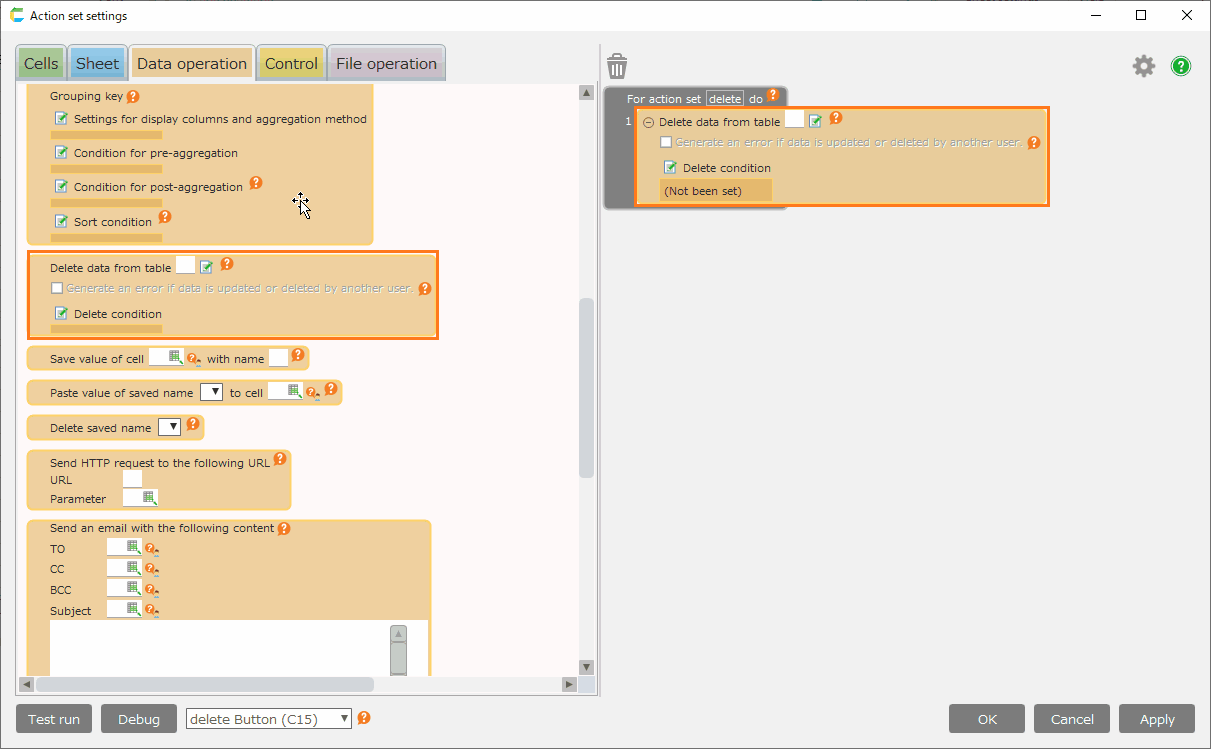
Task: Click the action list scroll right arrow
Action: click(569, 684)
